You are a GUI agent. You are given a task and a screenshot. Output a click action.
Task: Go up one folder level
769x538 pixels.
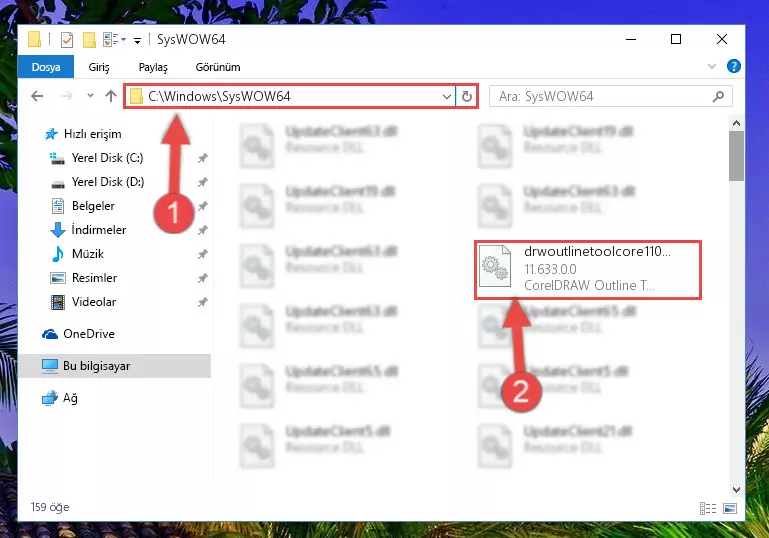coord(111,96)
